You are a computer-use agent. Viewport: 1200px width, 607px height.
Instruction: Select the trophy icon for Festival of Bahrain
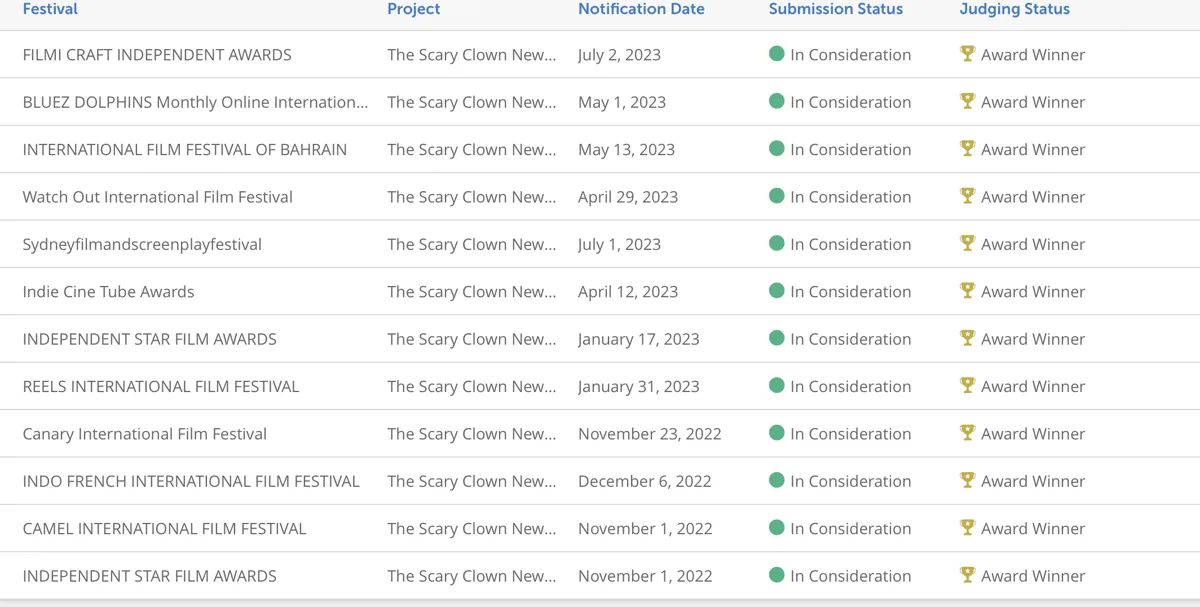(967, 148)
